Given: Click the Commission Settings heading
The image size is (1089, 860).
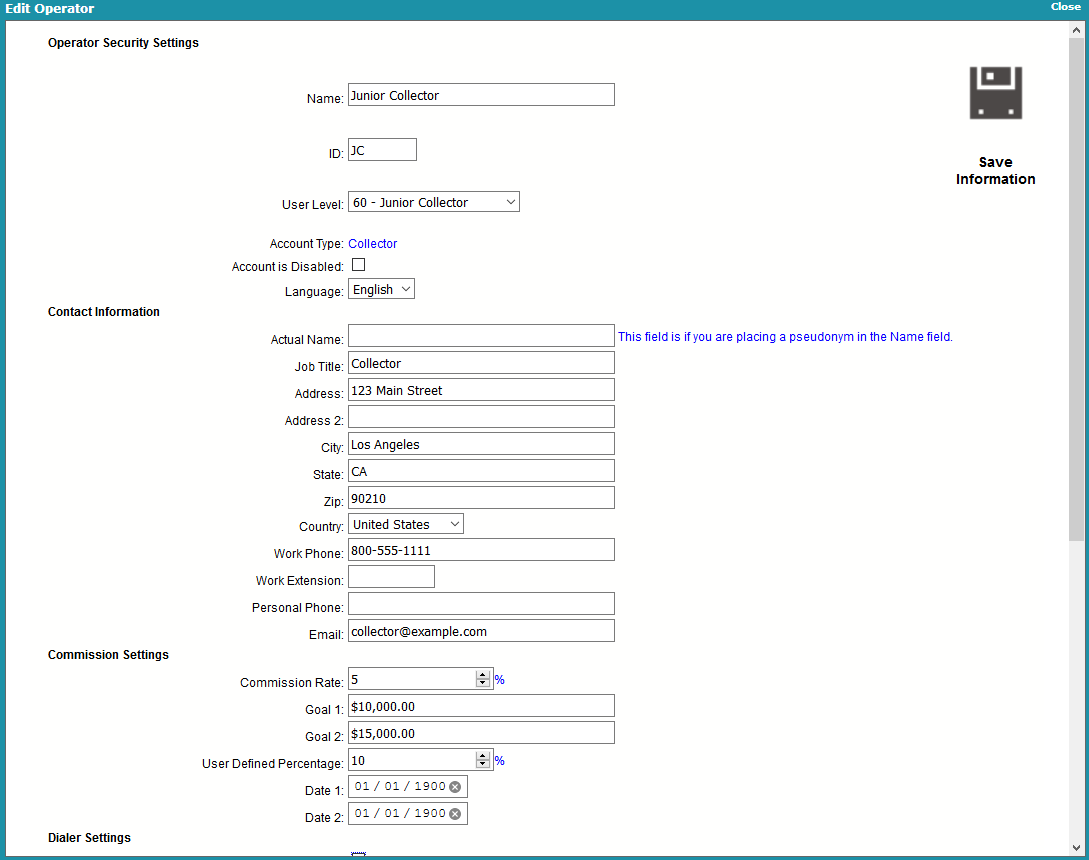Looking at the screenshot, I should (108, 655).
